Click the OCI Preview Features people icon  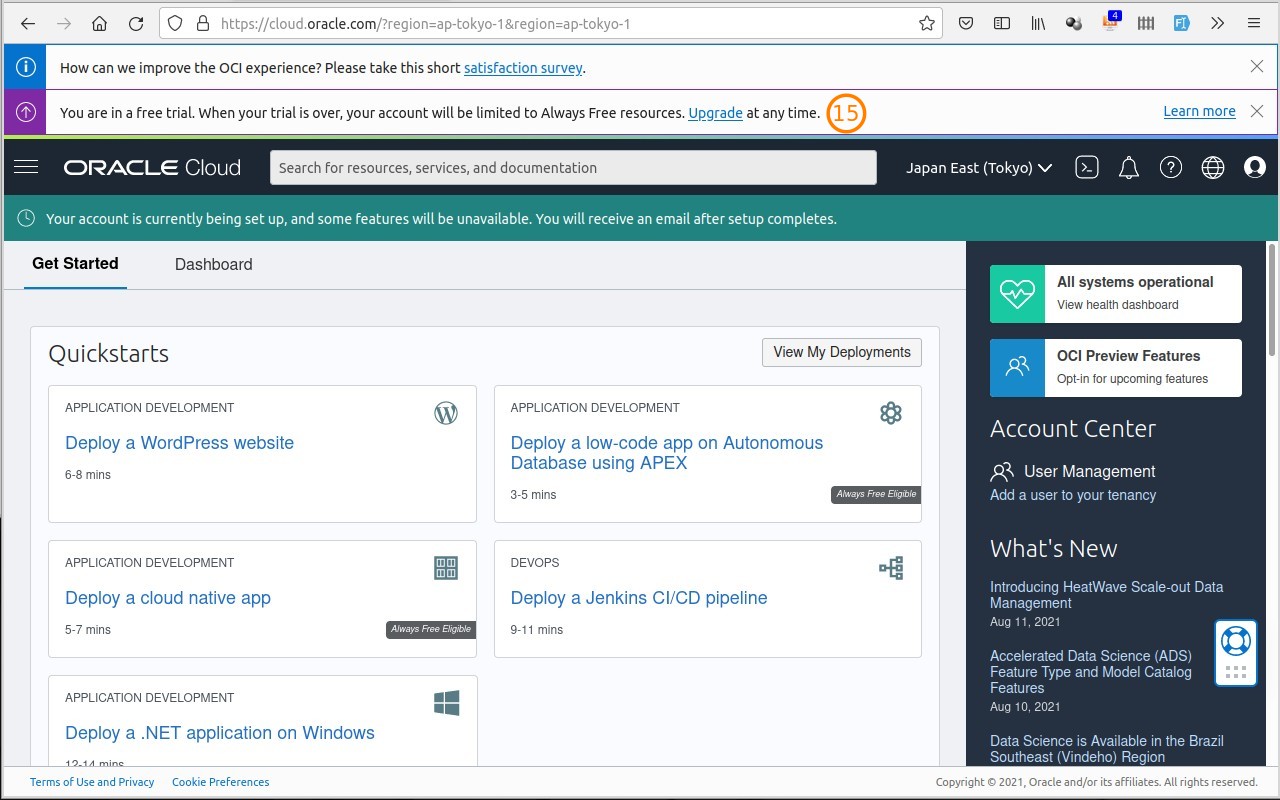point(1017,367)
